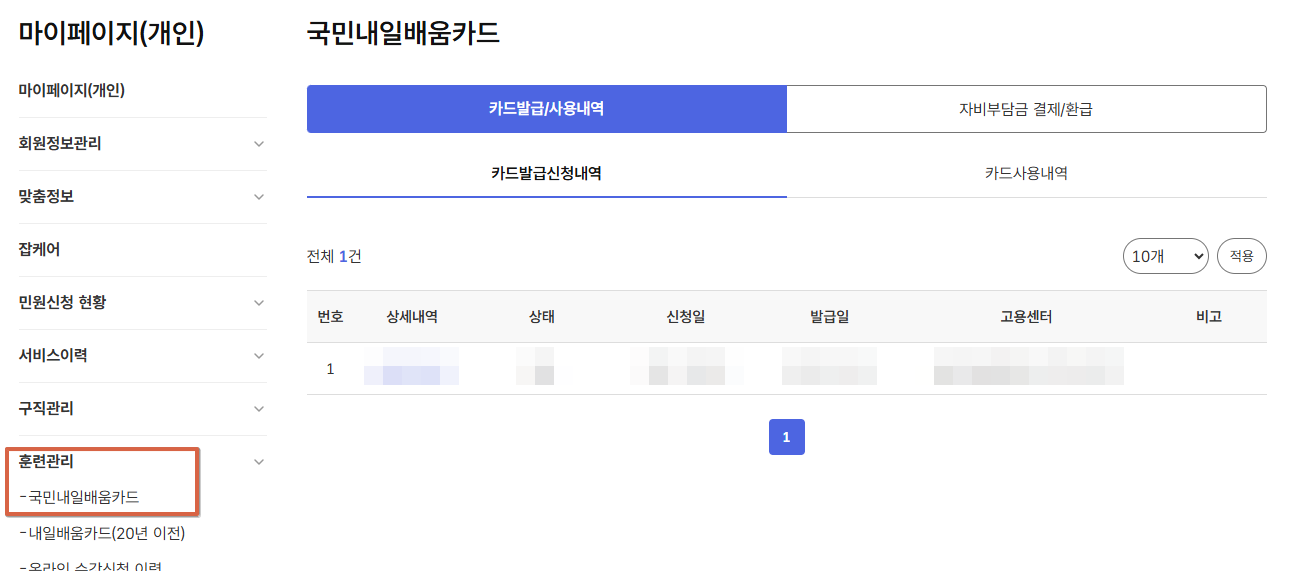The width and height of the screenshot is (1301, 571).
Task: Expand the 민원신청 현황 chevron
Action: [259, 303]
